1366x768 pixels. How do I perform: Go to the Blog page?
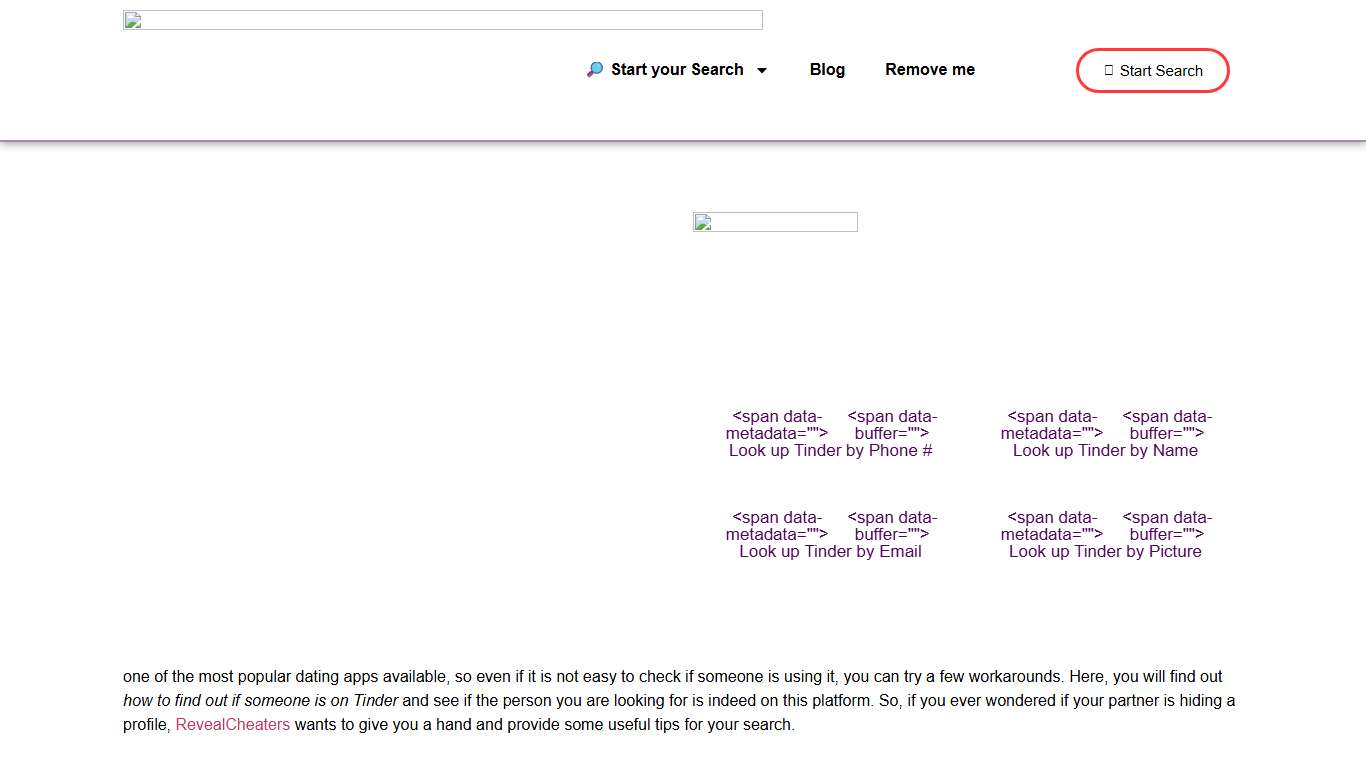point(827,70)
